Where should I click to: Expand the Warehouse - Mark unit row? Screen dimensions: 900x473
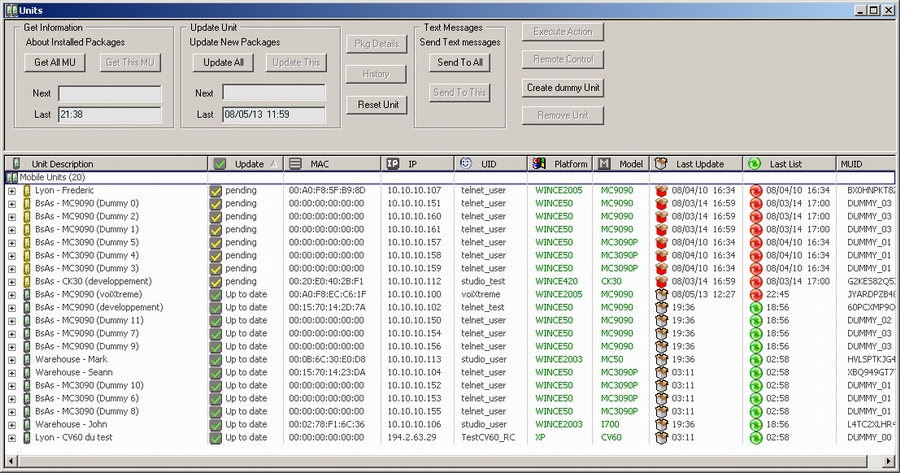12,359
